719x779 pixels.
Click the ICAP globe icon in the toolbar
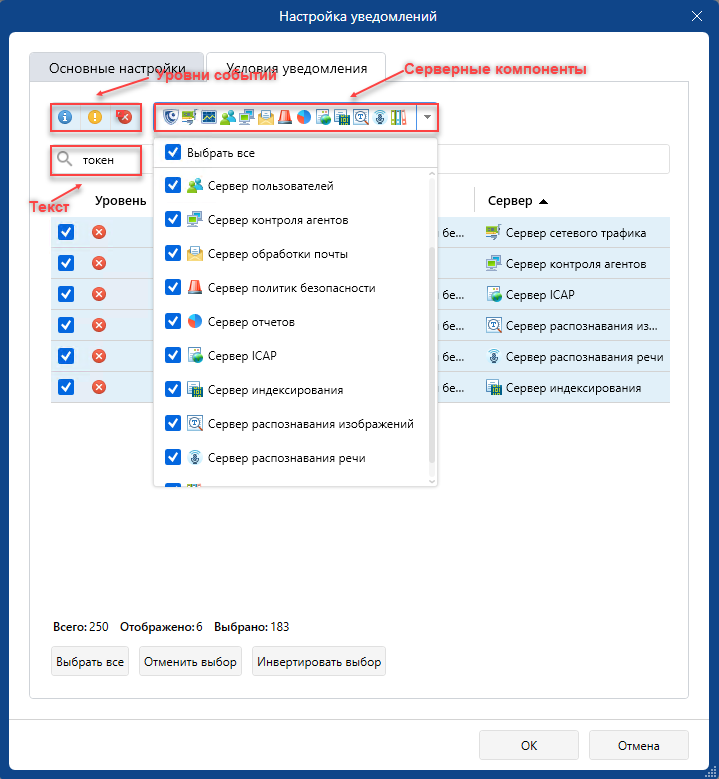click(323, 117)
